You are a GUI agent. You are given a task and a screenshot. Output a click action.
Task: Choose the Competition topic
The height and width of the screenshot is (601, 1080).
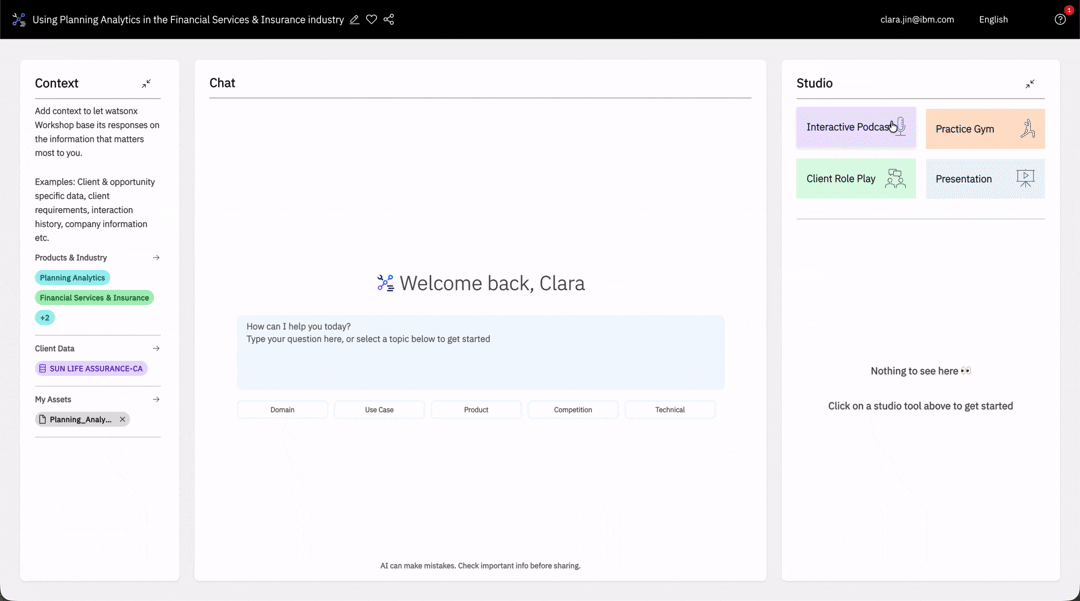[x=573, y=410]
